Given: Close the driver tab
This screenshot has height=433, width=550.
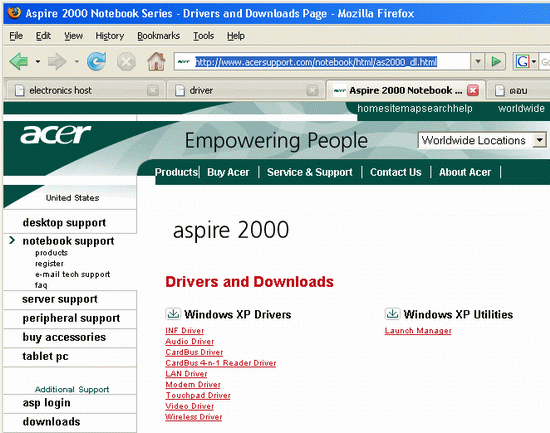Looking at the screenshot, I should point(312,91).
